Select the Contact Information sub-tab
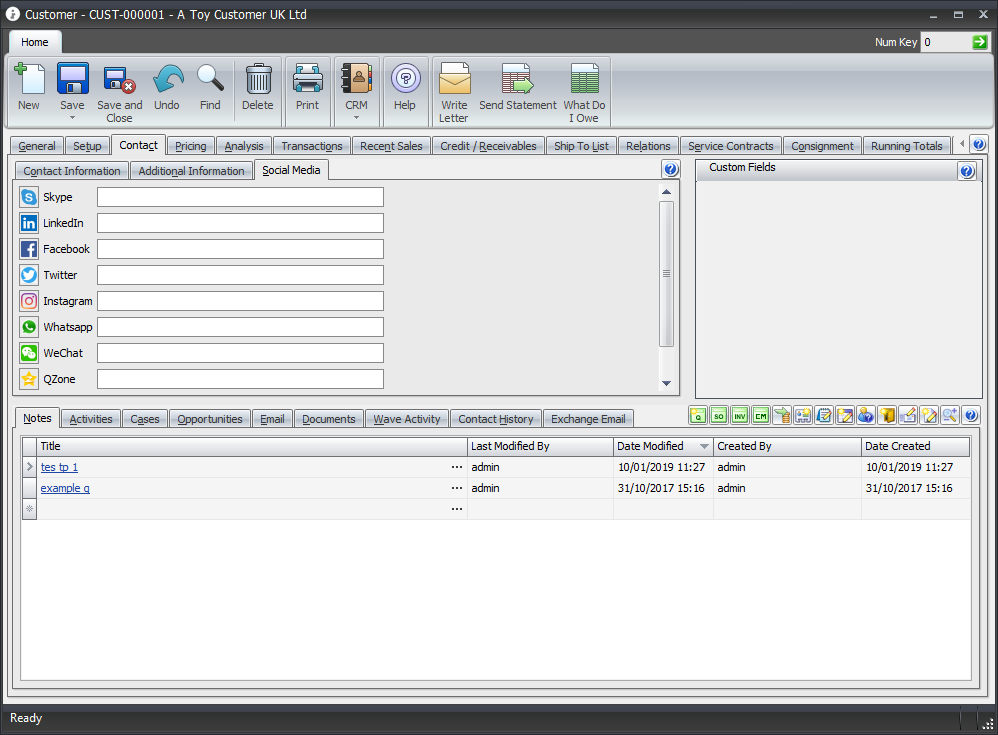The image size is (998, 735). 72,171
